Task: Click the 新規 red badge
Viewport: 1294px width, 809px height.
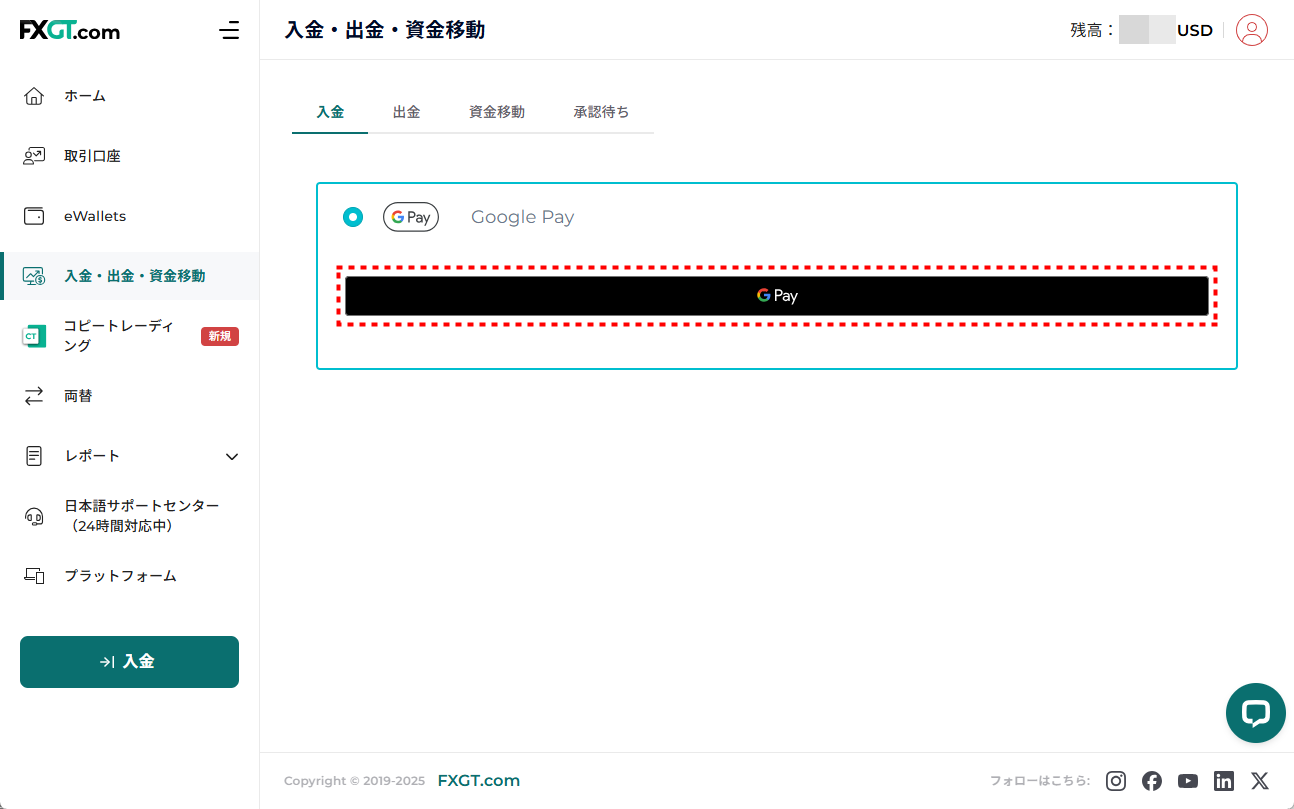Action: point(220,336)
